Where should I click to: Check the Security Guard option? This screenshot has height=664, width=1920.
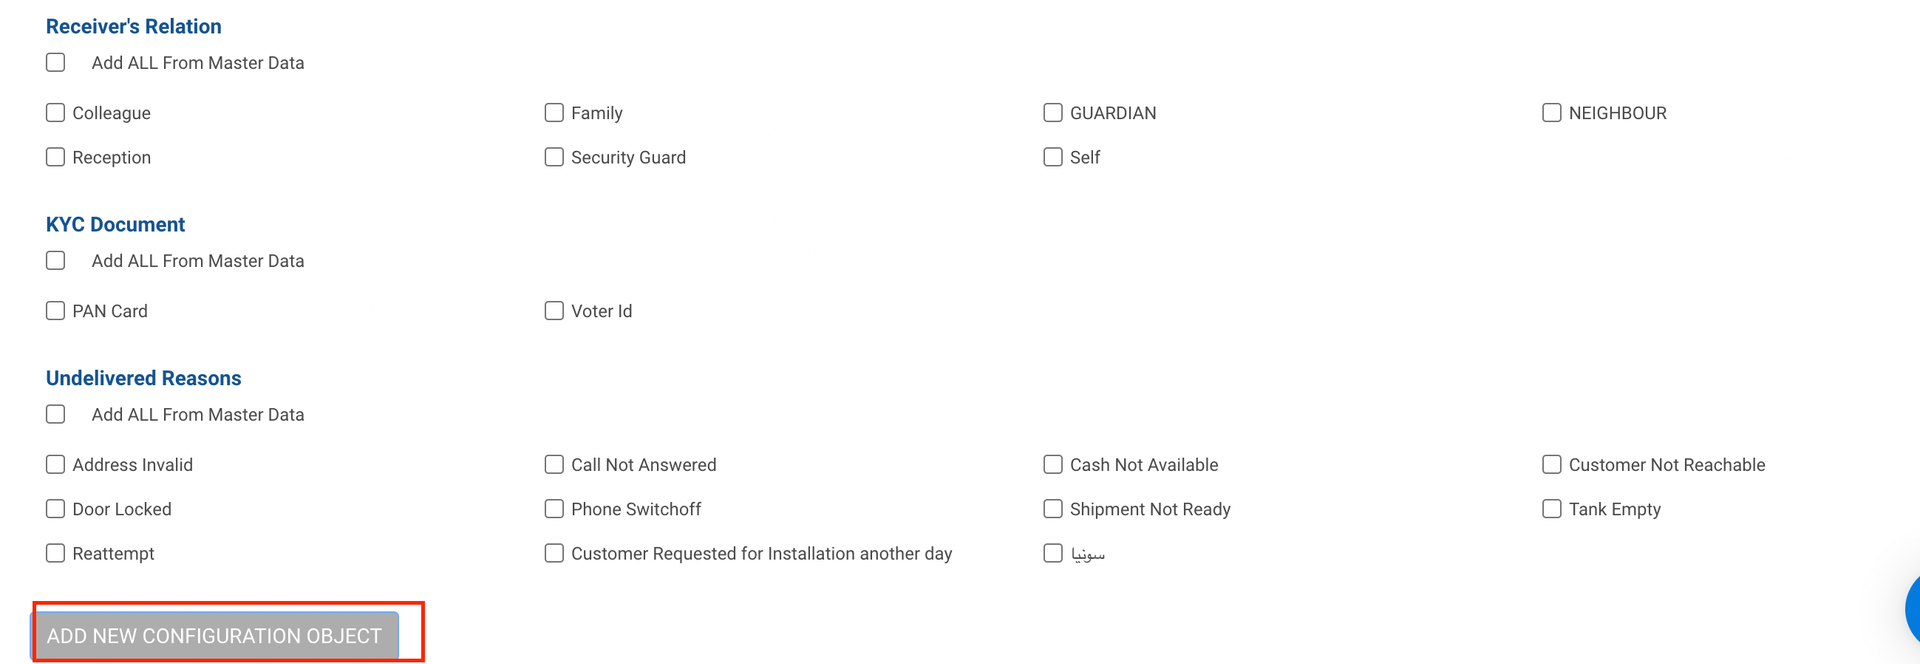pyautogui.click(x=554, y=157)
